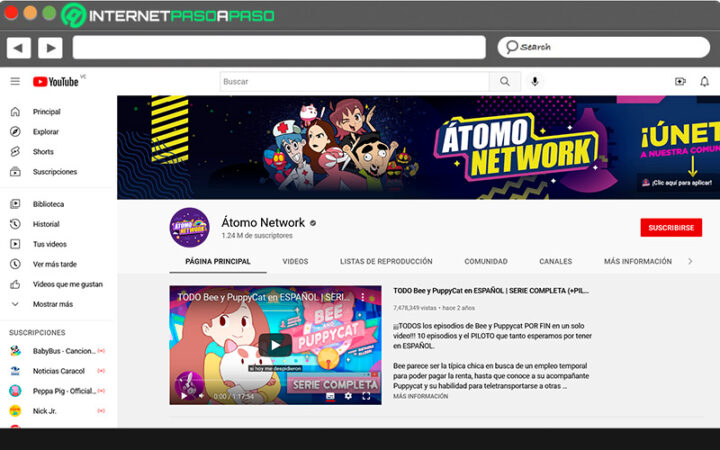Switch to the VIDEOS channel tab
This screenshot has width=720, height=450.
point(295,261)
